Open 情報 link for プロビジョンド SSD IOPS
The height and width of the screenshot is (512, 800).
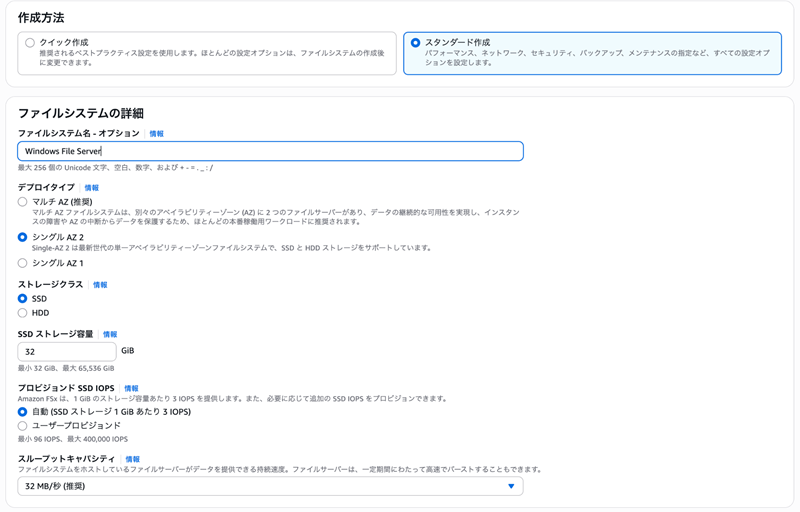(131, 388)
